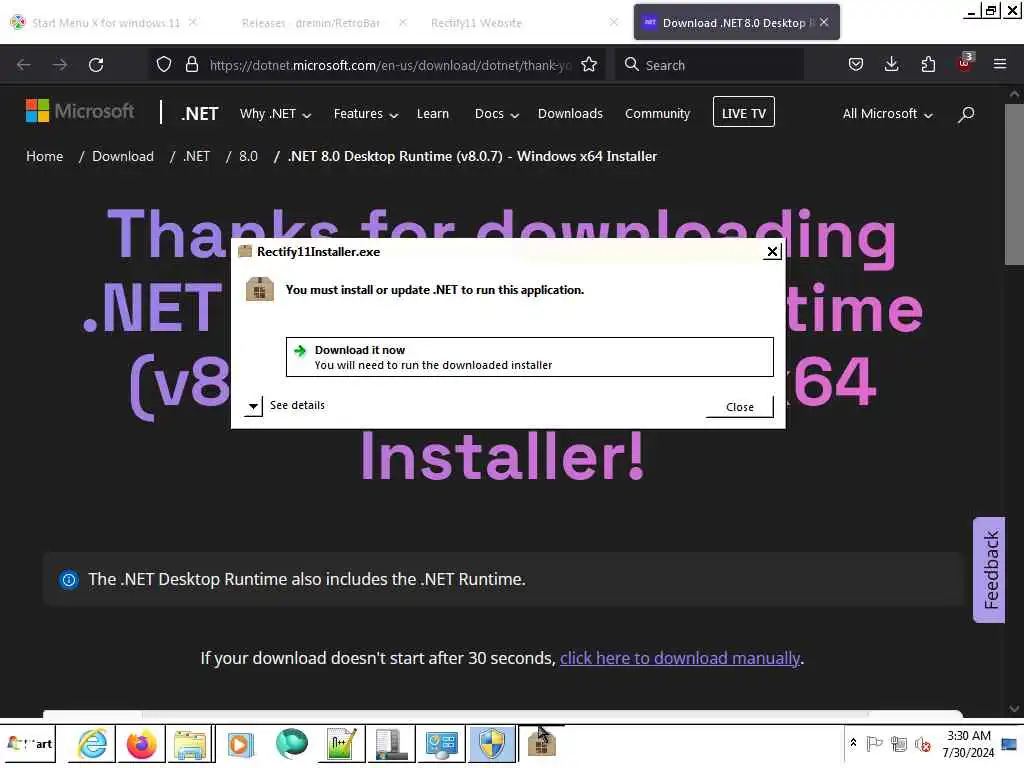Open the green chart notepad taskbar icon
This screenshot has width=1024, height=768.
pyautogui.click(x=341, y=744)
